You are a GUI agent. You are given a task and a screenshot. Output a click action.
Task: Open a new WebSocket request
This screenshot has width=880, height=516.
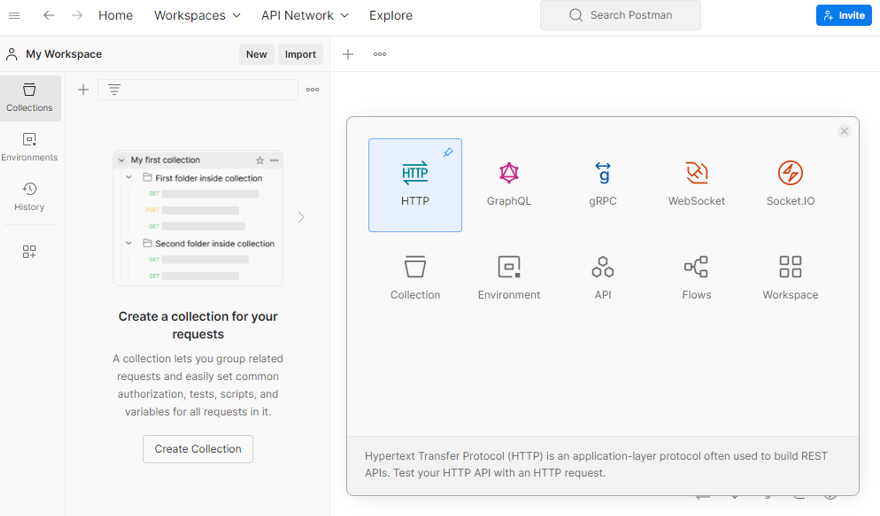(x=696, y=185)
